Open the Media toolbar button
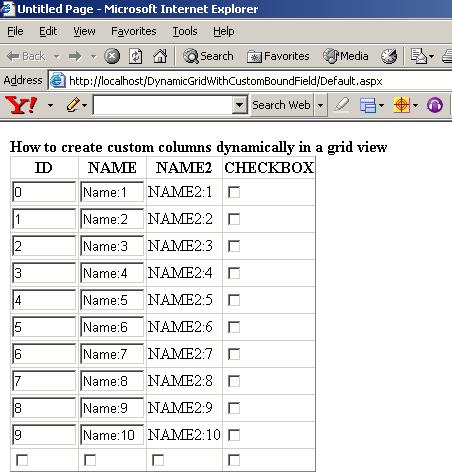Screen dimensions: 452x472 point(346,56)
